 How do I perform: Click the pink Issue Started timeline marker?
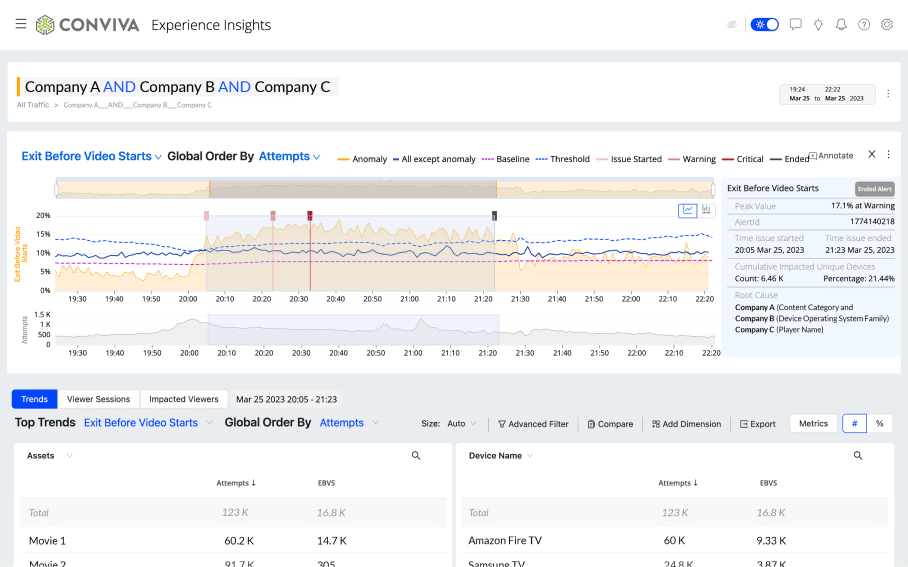206,215
